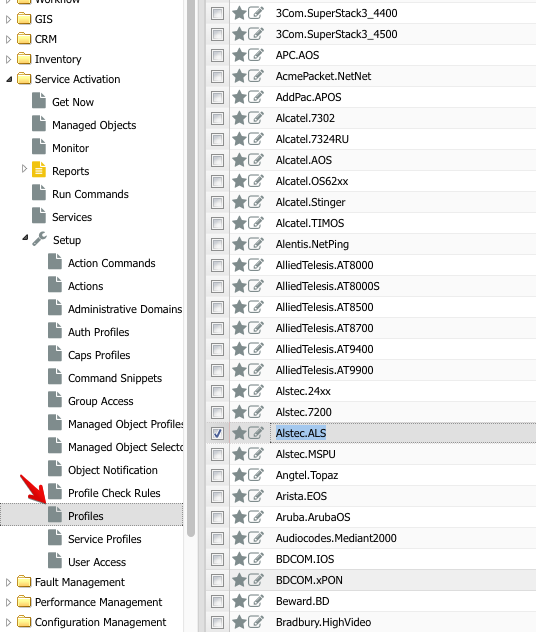
Task: Click star icon for BDCOM.xPON
Action: pyautogui.click(x=239, y=580)
